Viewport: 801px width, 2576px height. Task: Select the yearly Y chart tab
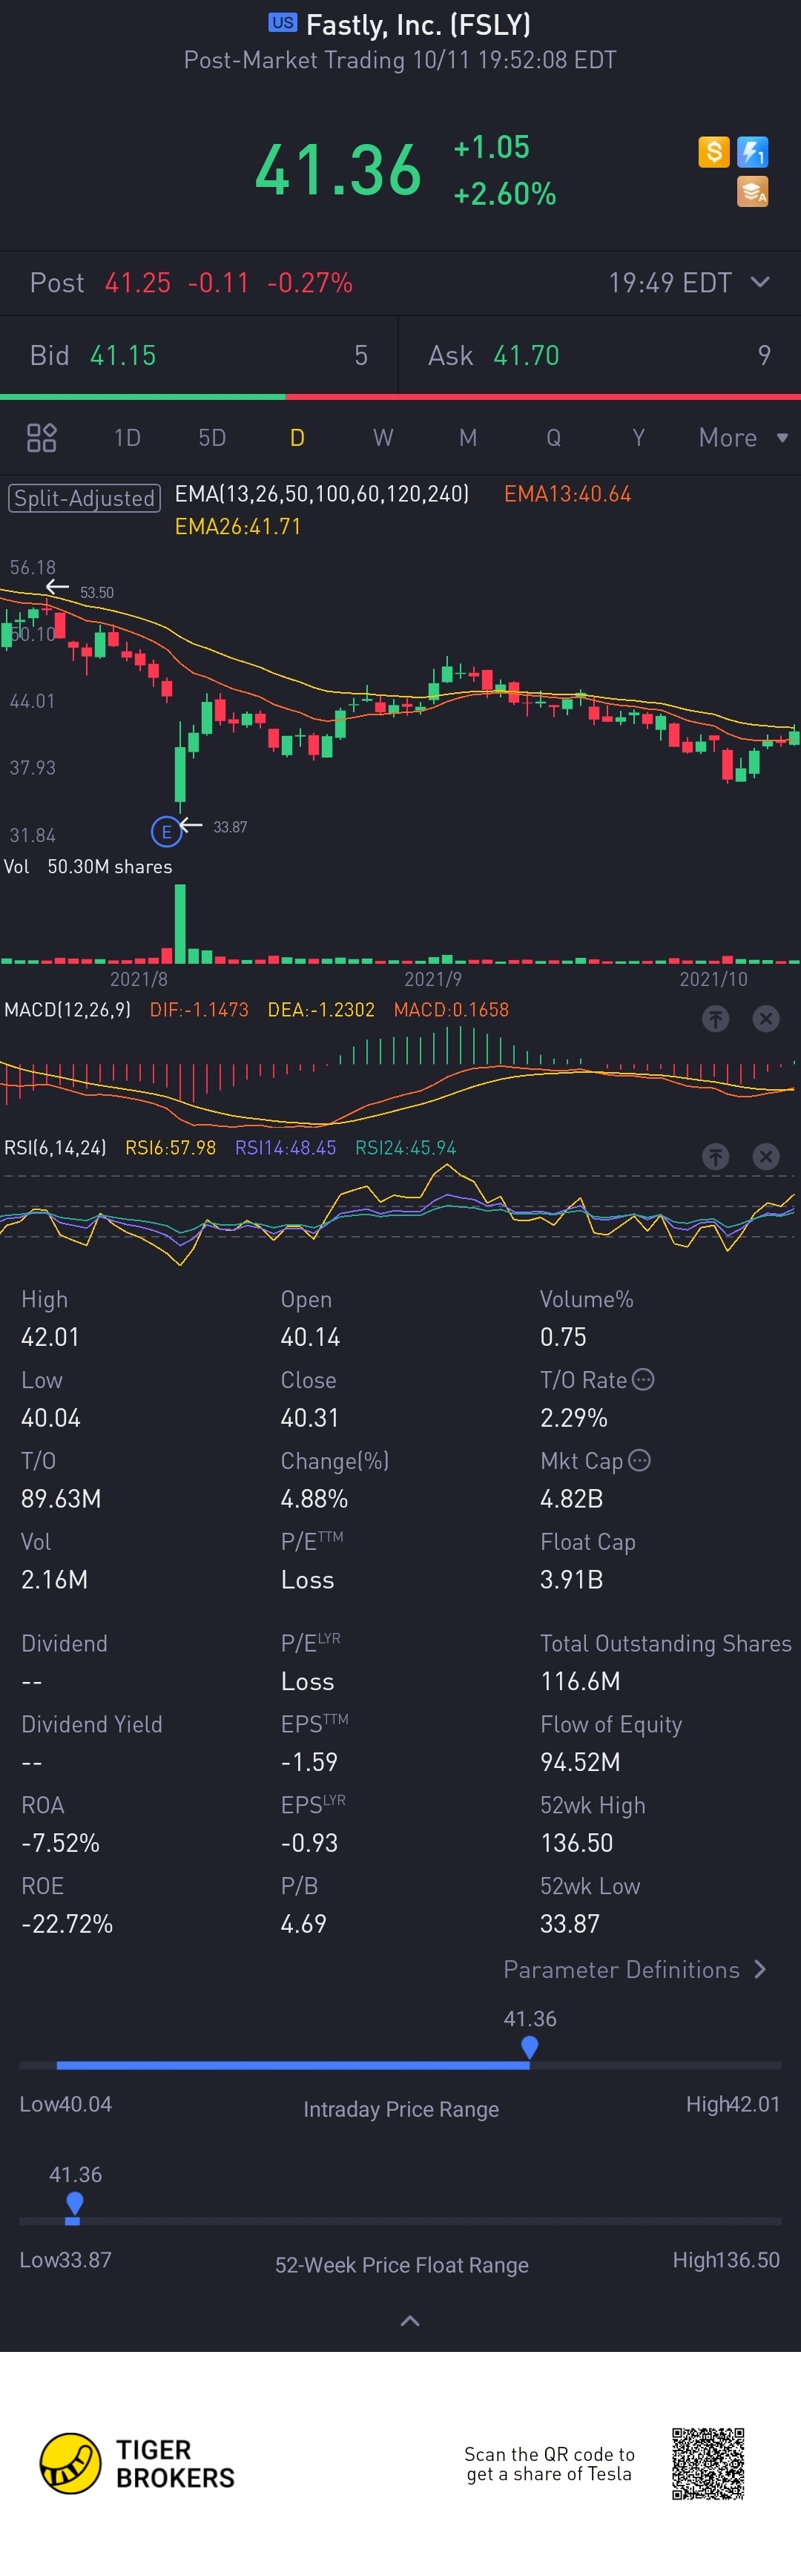[638, 438]
